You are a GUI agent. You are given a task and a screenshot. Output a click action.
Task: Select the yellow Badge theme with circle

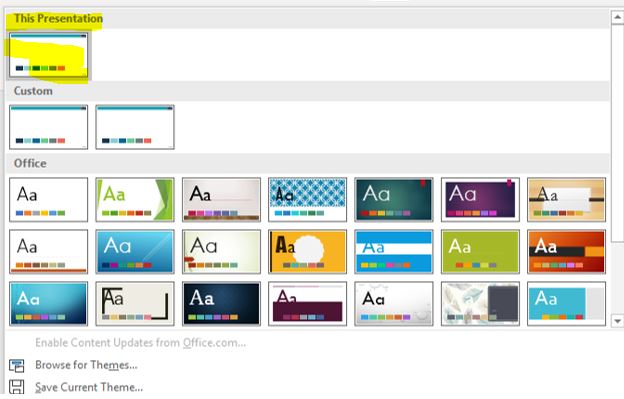point(308,251)
